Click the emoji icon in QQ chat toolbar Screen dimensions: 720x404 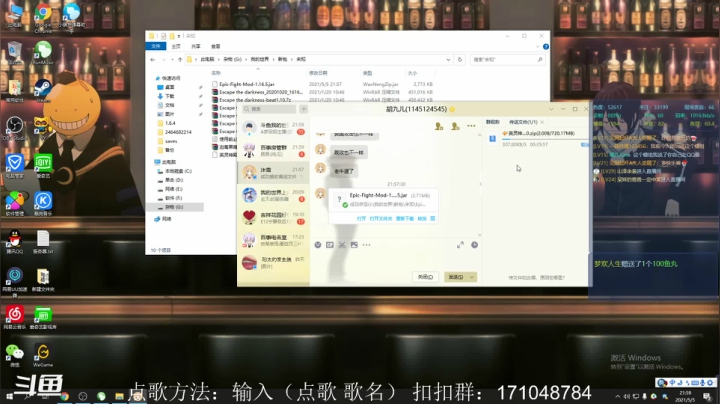[318, 245]
